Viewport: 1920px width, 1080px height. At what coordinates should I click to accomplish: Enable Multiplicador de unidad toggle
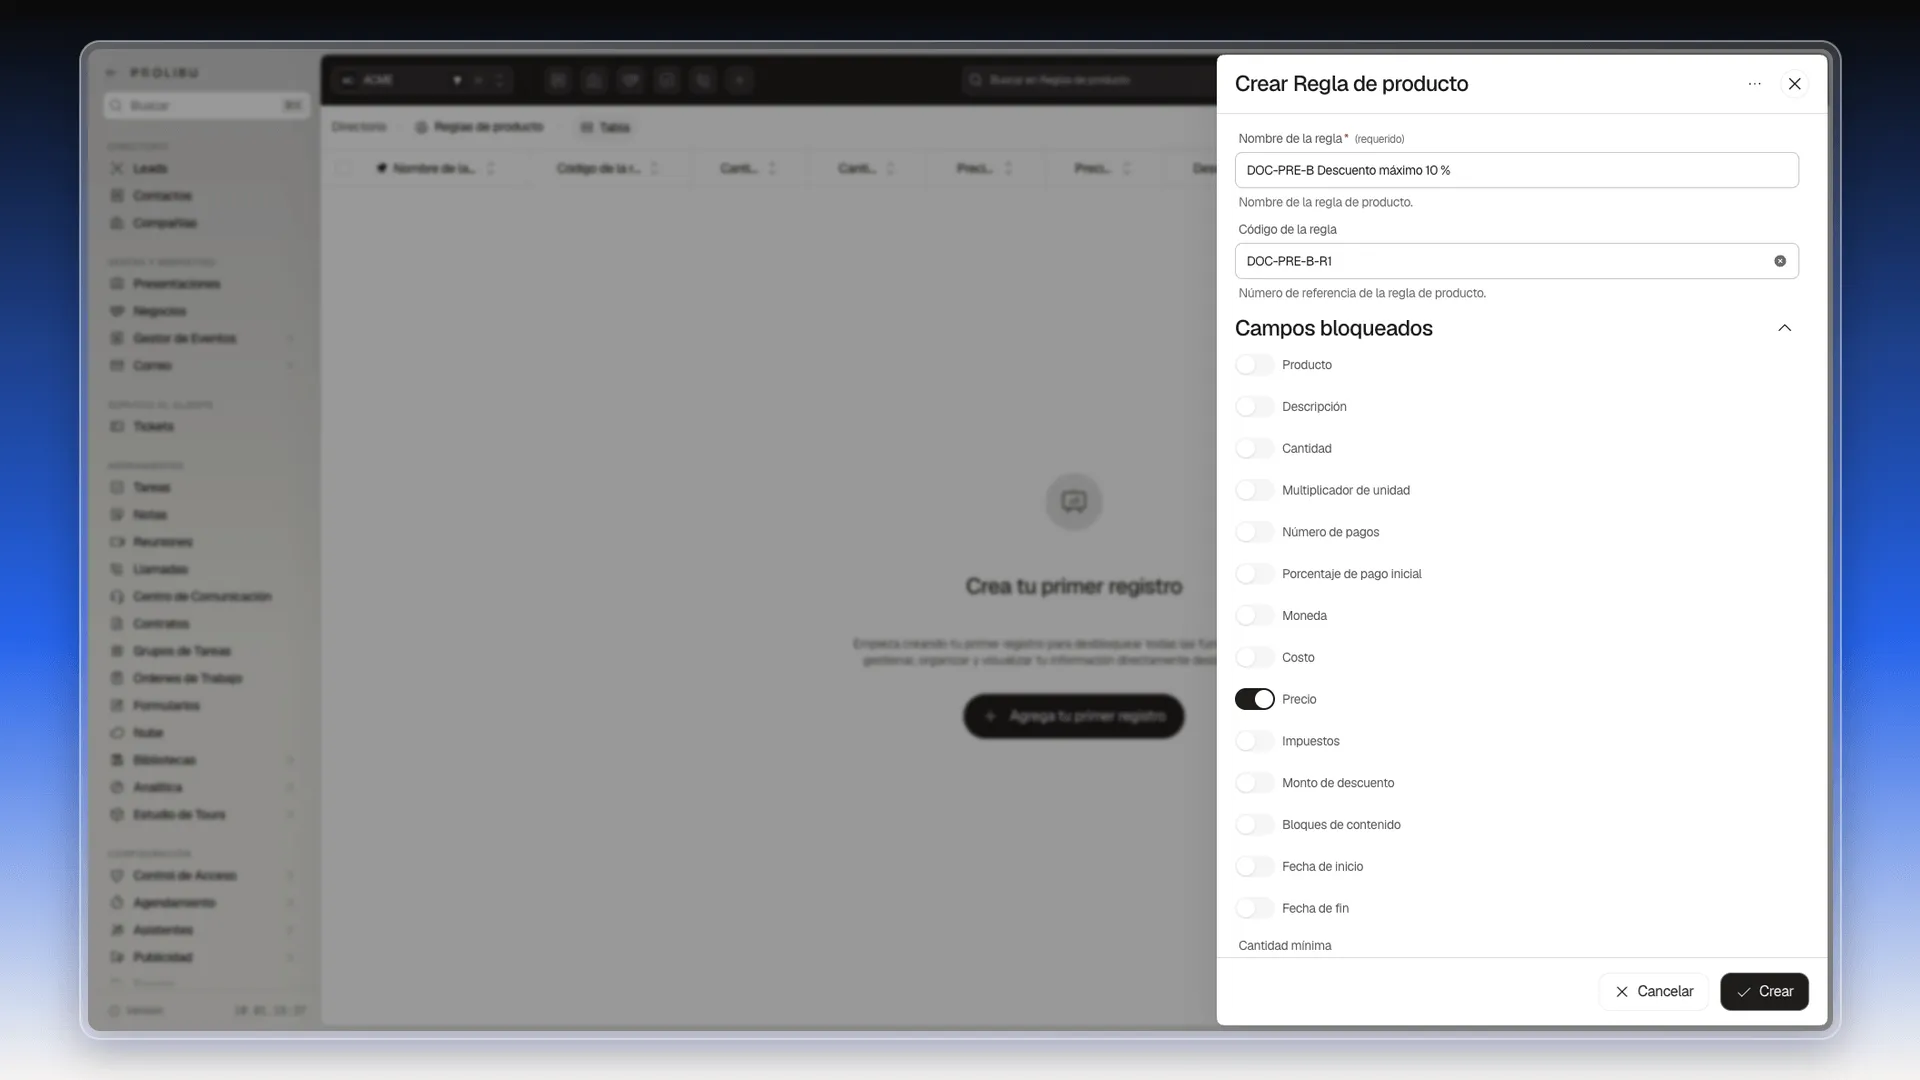1254,490
